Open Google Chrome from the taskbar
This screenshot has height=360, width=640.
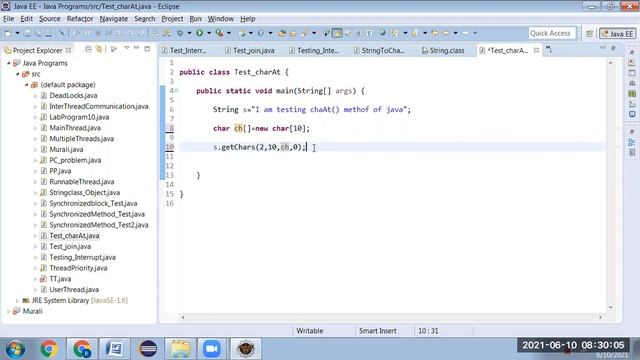click(49, 349)
